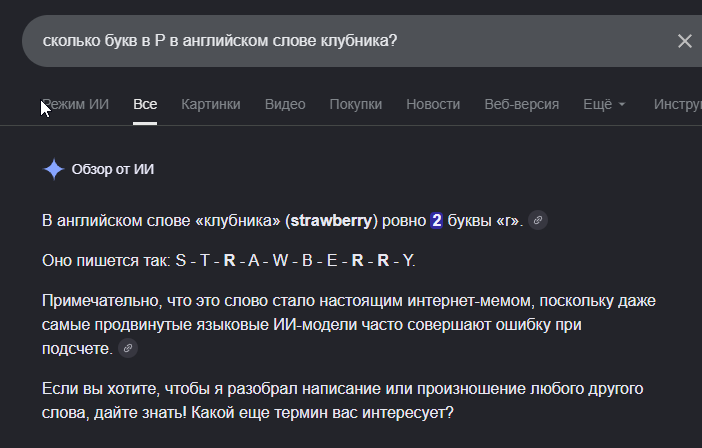The image size is (702, 448).
Task: Click the arrow next to 'Ещё'
Action: 621,104
